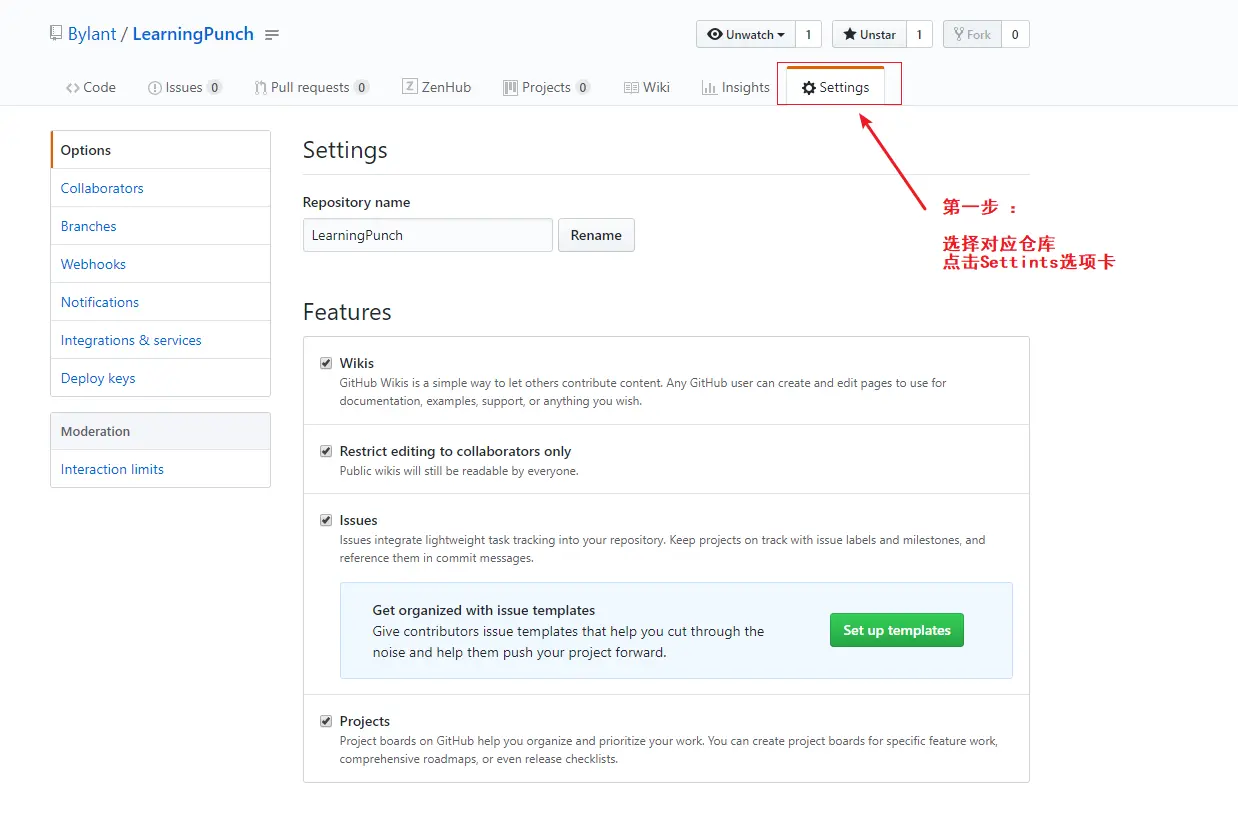This screenshot has width=1238, height=831.
Task: Click the Fork button
Action: (x=972, y=34)
